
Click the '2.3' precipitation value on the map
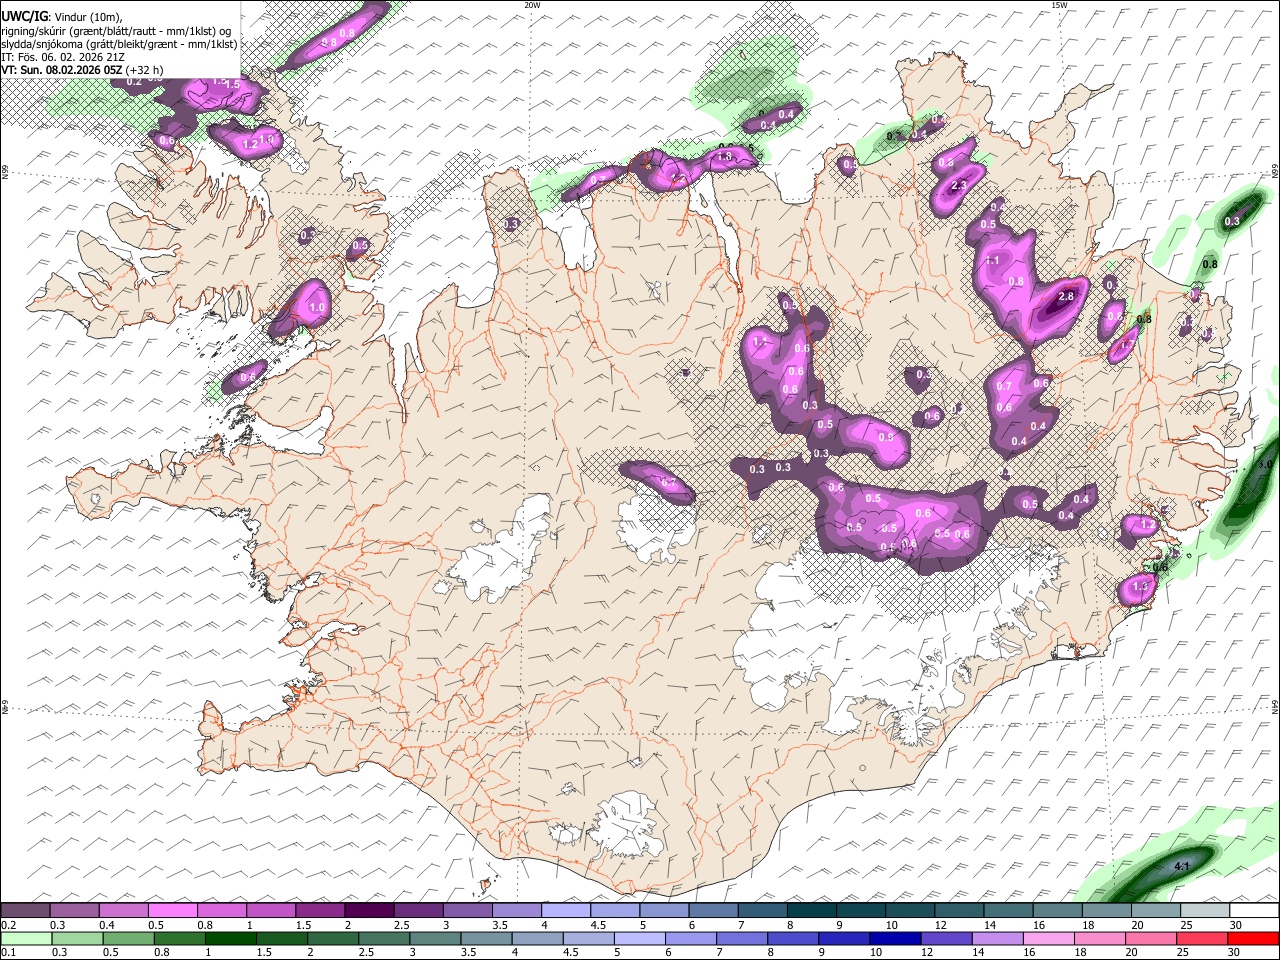pos(959,186)
